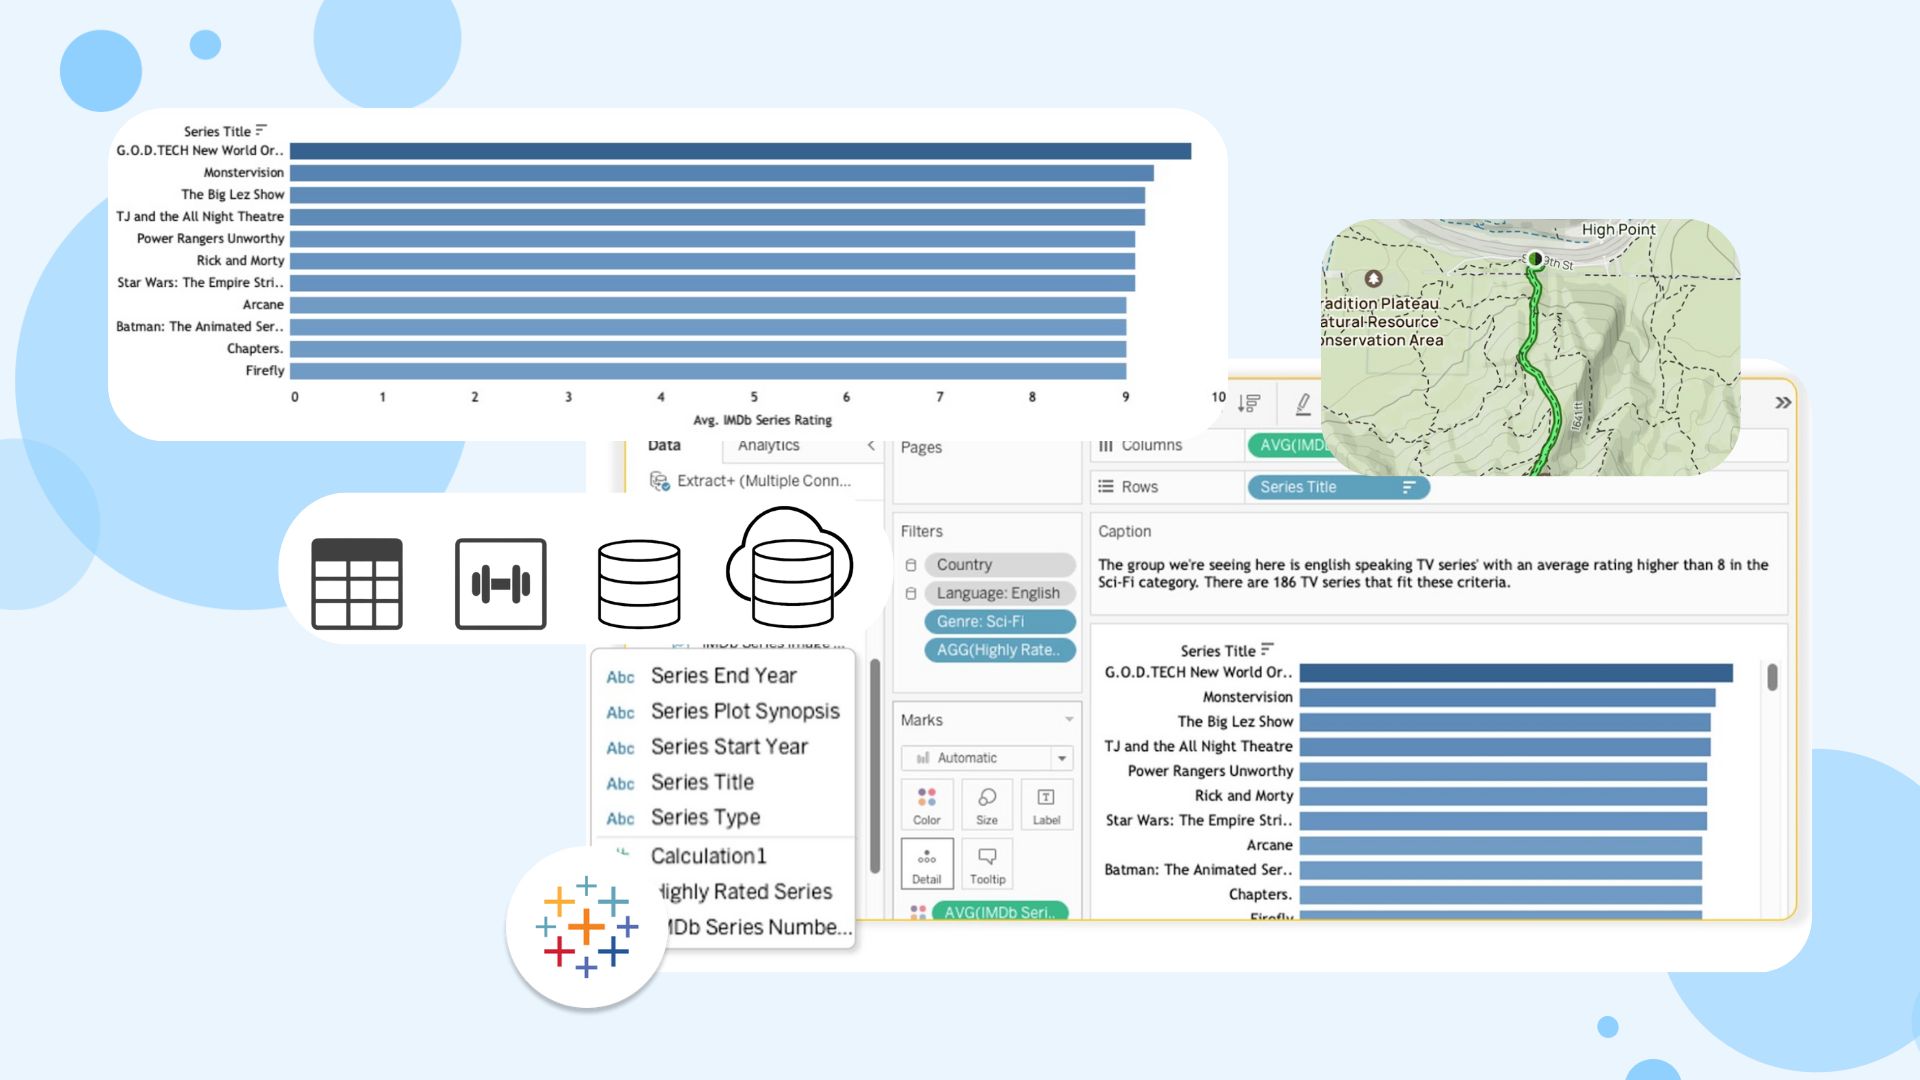This screenshot has width=1920, height=1080.
Task: Select the Detail mark property
Action: click(926, 864)
